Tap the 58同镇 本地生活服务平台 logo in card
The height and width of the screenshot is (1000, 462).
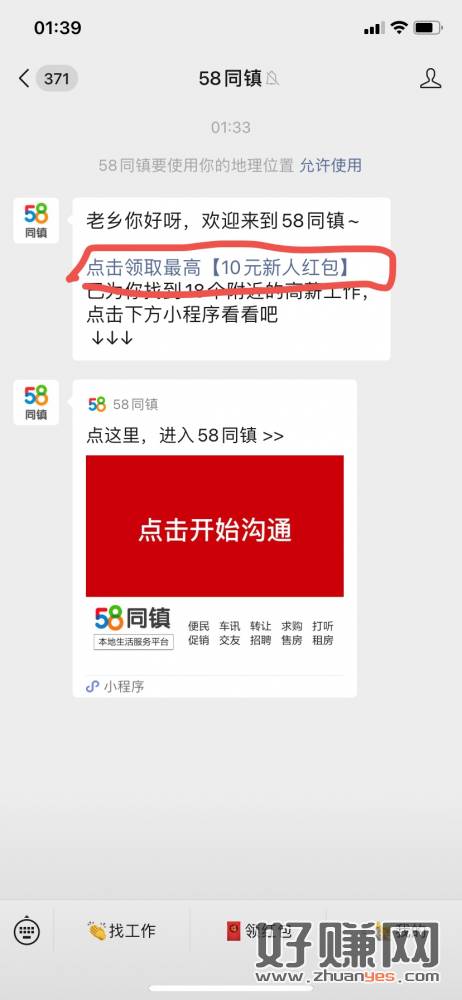pyautogui.click(x=134, y=628)
